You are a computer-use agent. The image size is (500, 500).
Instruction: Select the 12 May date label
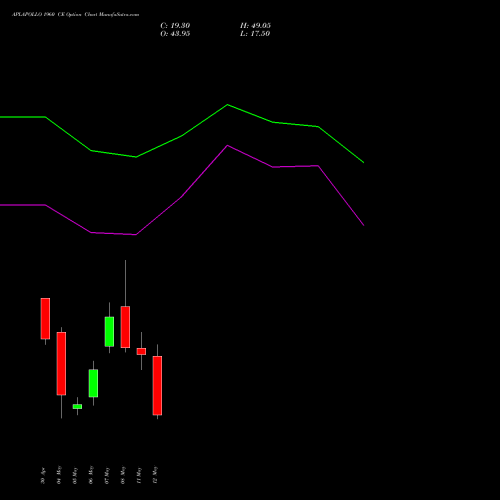[x=155, y=475]
